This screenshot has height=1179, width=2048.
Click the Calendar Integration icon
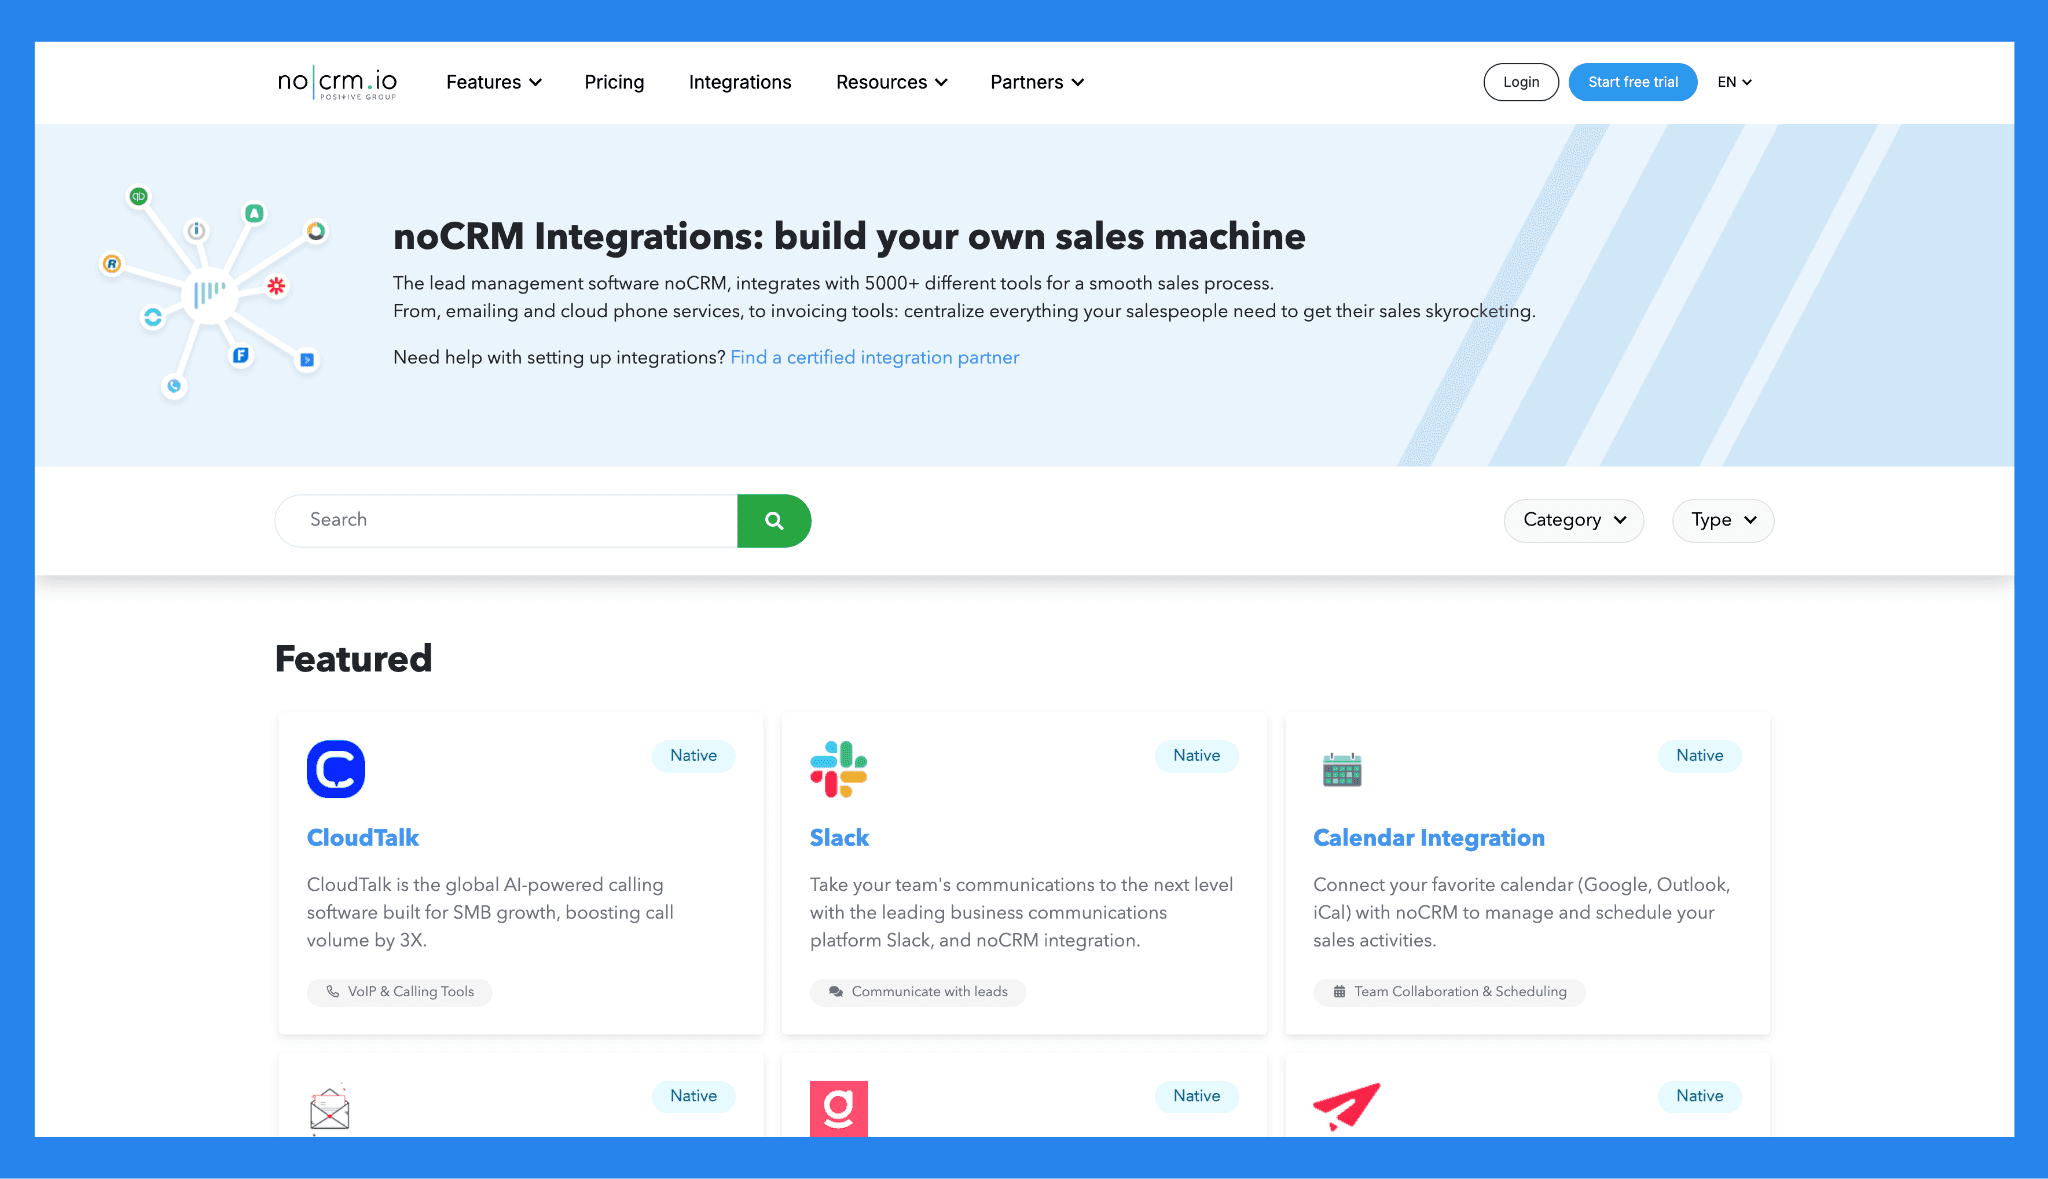click(x=1342, y=769)
